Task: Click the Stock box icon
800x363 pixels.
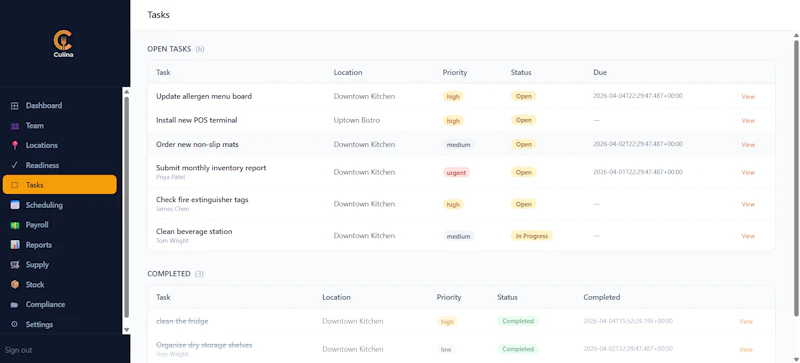Action: [x=14, y=285]
